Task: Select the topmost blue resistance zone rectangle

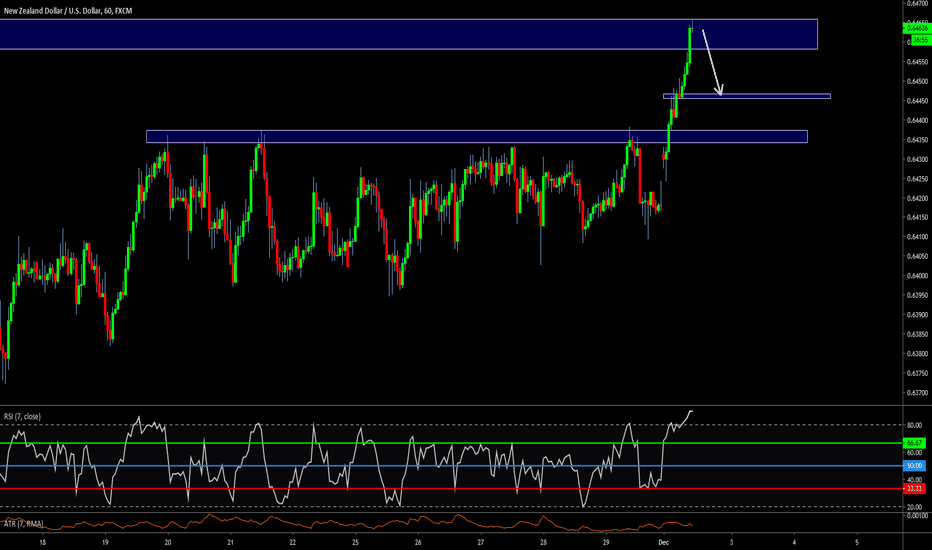Action: [x=408, y=34]
